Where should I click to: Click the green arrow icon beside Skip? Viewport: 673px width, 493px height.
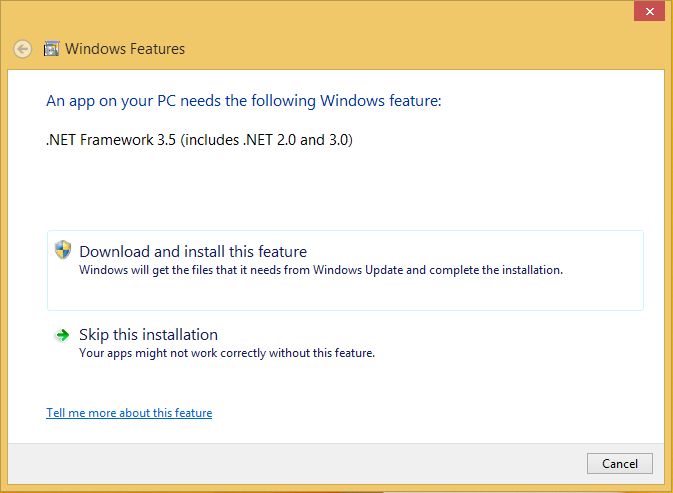coord(63,335)
